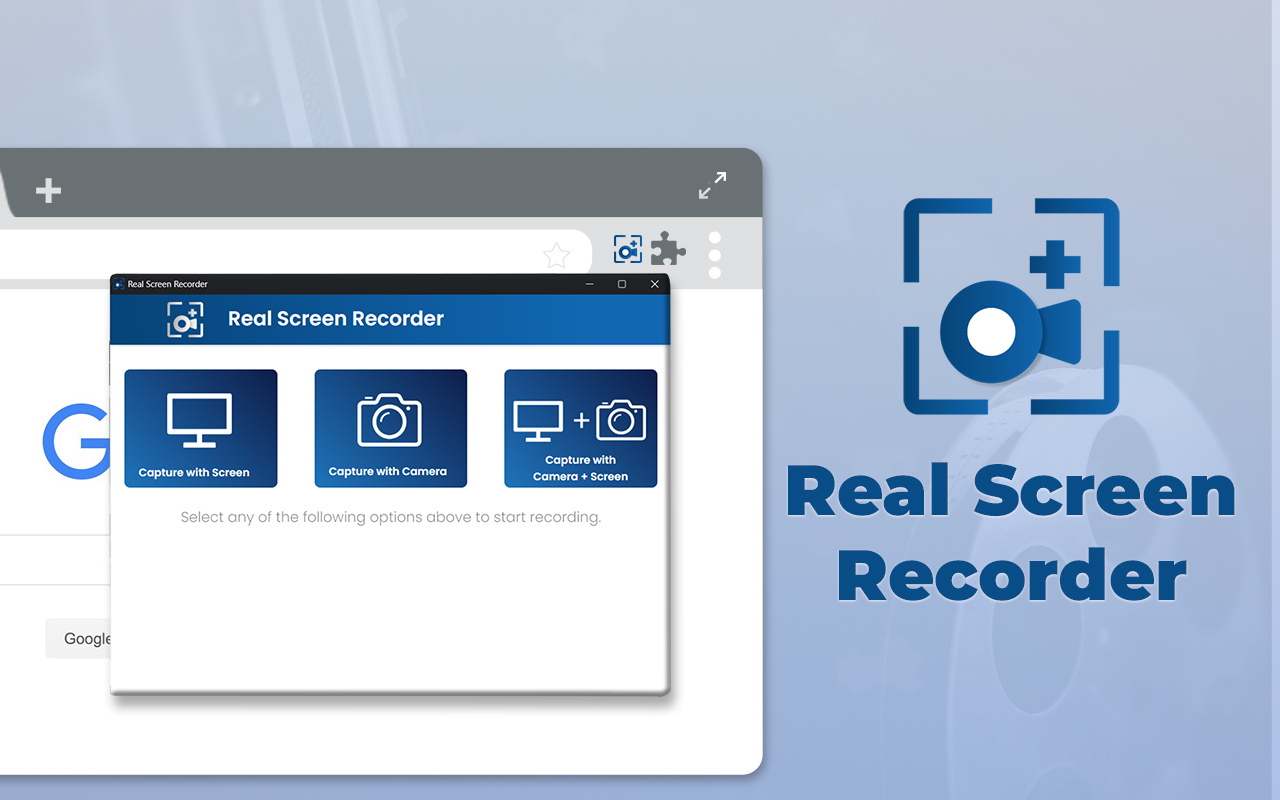Open the browser three-dot menu
The height and width of the screenshot is (800, 1280).
point(715,255)
